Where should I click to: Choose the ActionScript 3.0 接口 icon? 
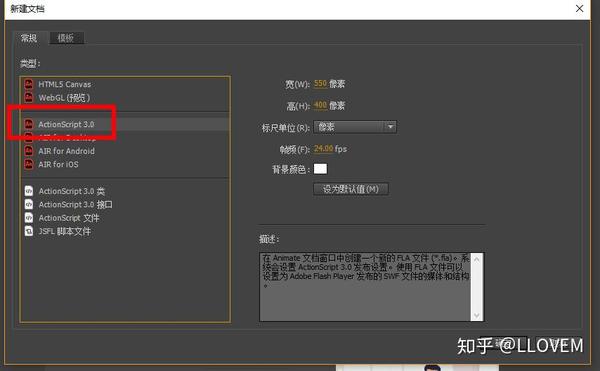click(x=29, y=204)
